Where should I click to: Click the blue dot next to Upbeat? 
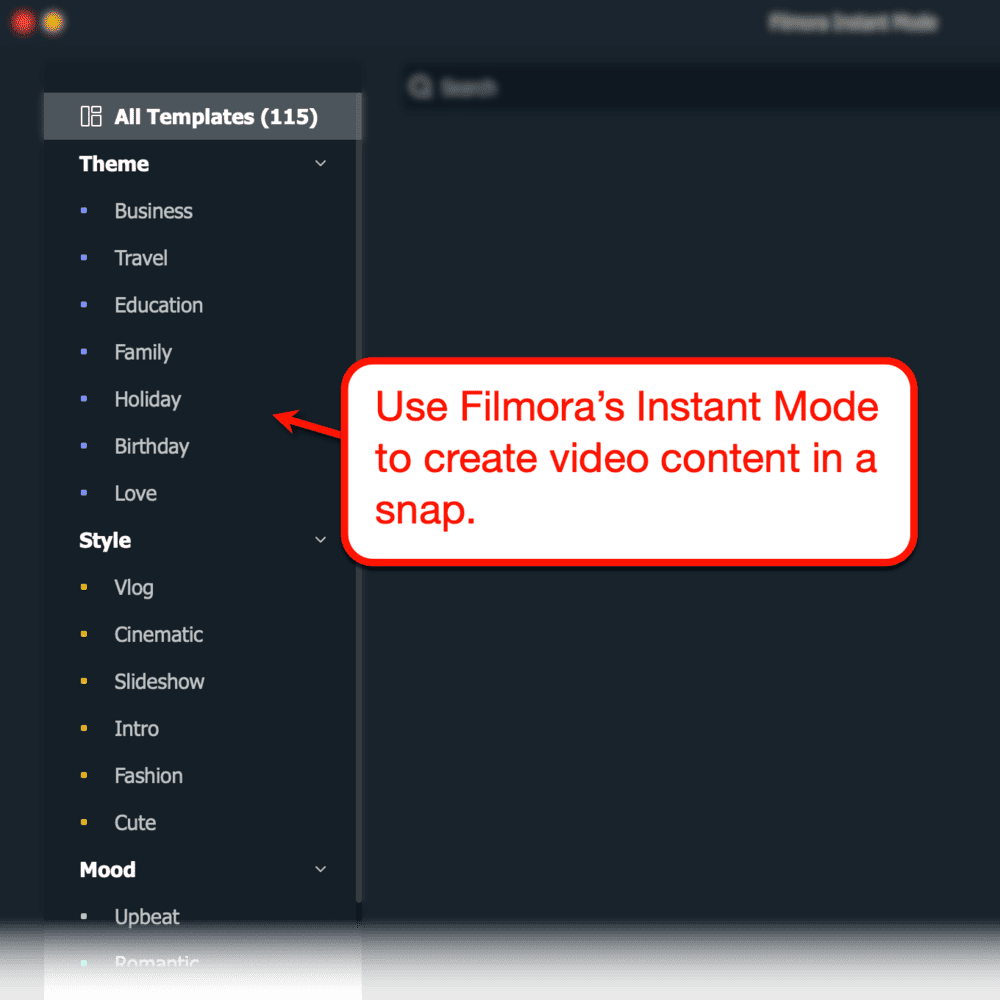(x=86, y=916)
